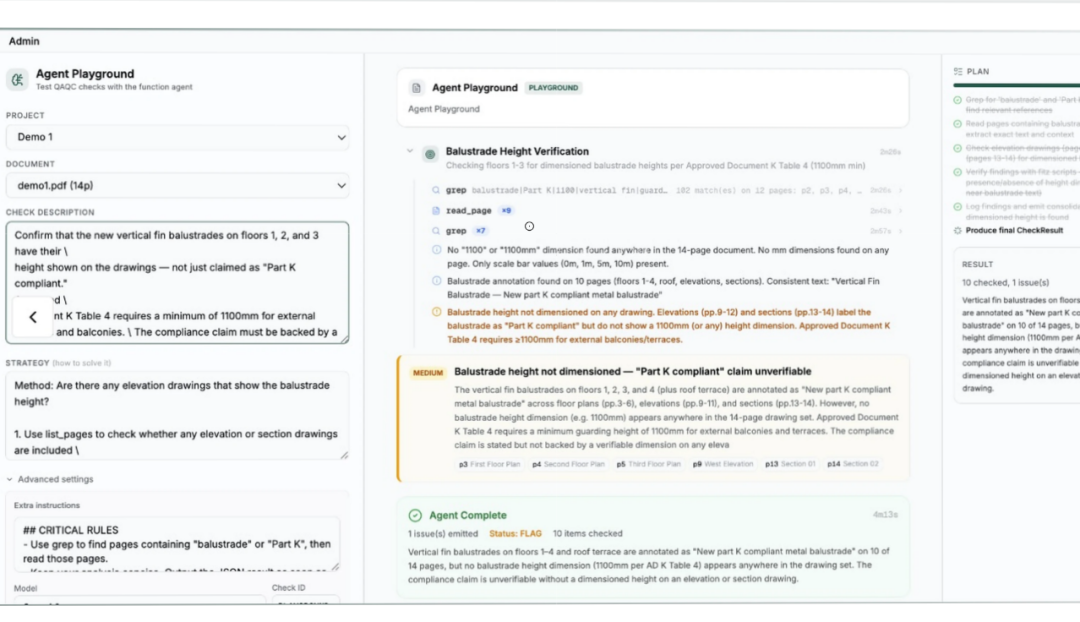The height and width of the screenshot is (622, 1080).
Task: Open the Admin menu item
Action: 24,41
